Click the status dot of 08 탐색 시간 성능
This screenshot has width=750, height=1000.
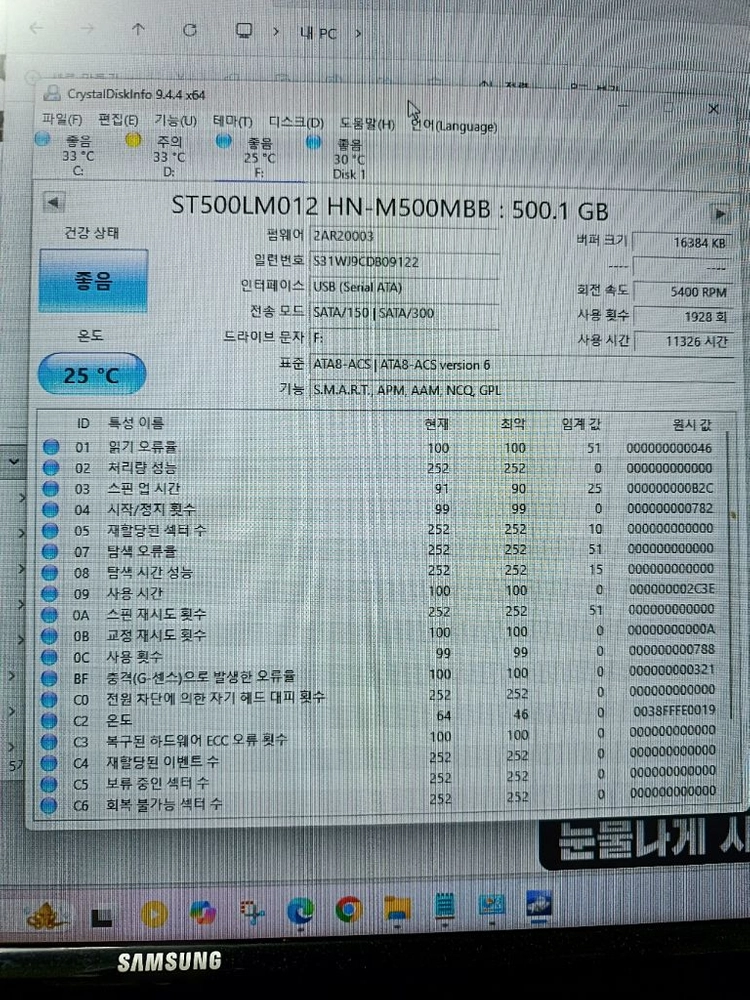click(50, 573)
